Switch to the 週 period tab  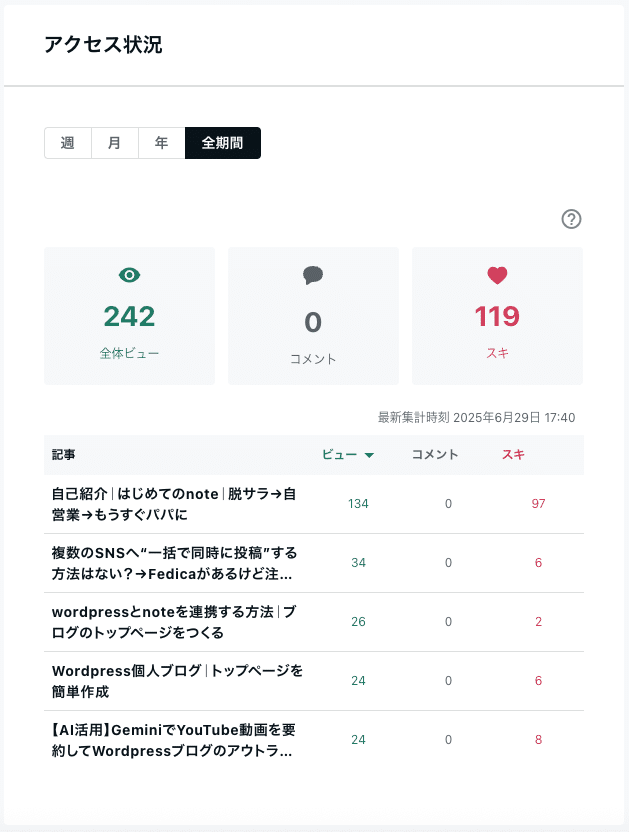tap(67, 142)
